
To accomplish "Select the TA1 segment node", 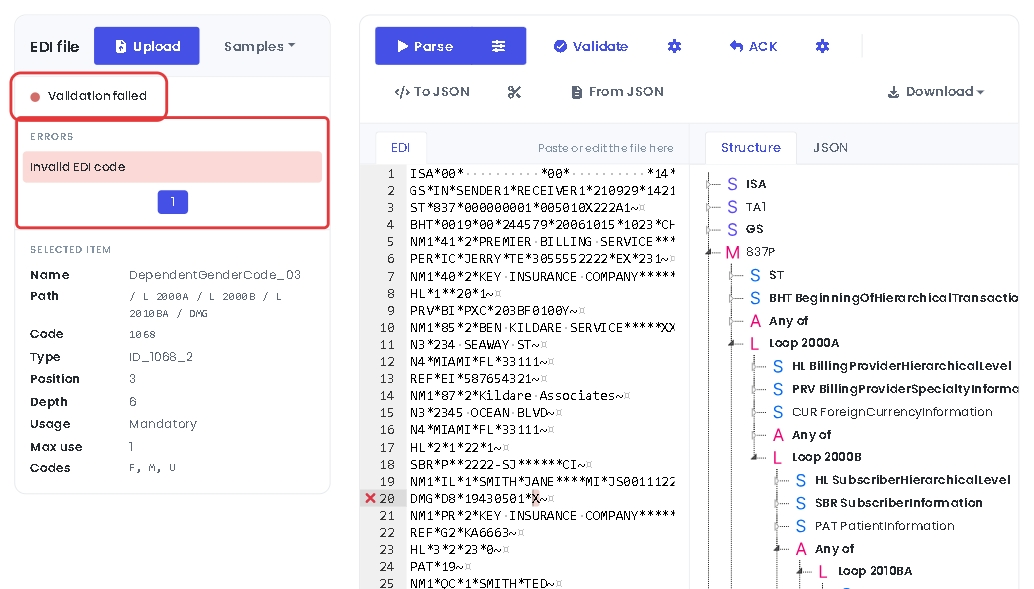I will 756,207.
